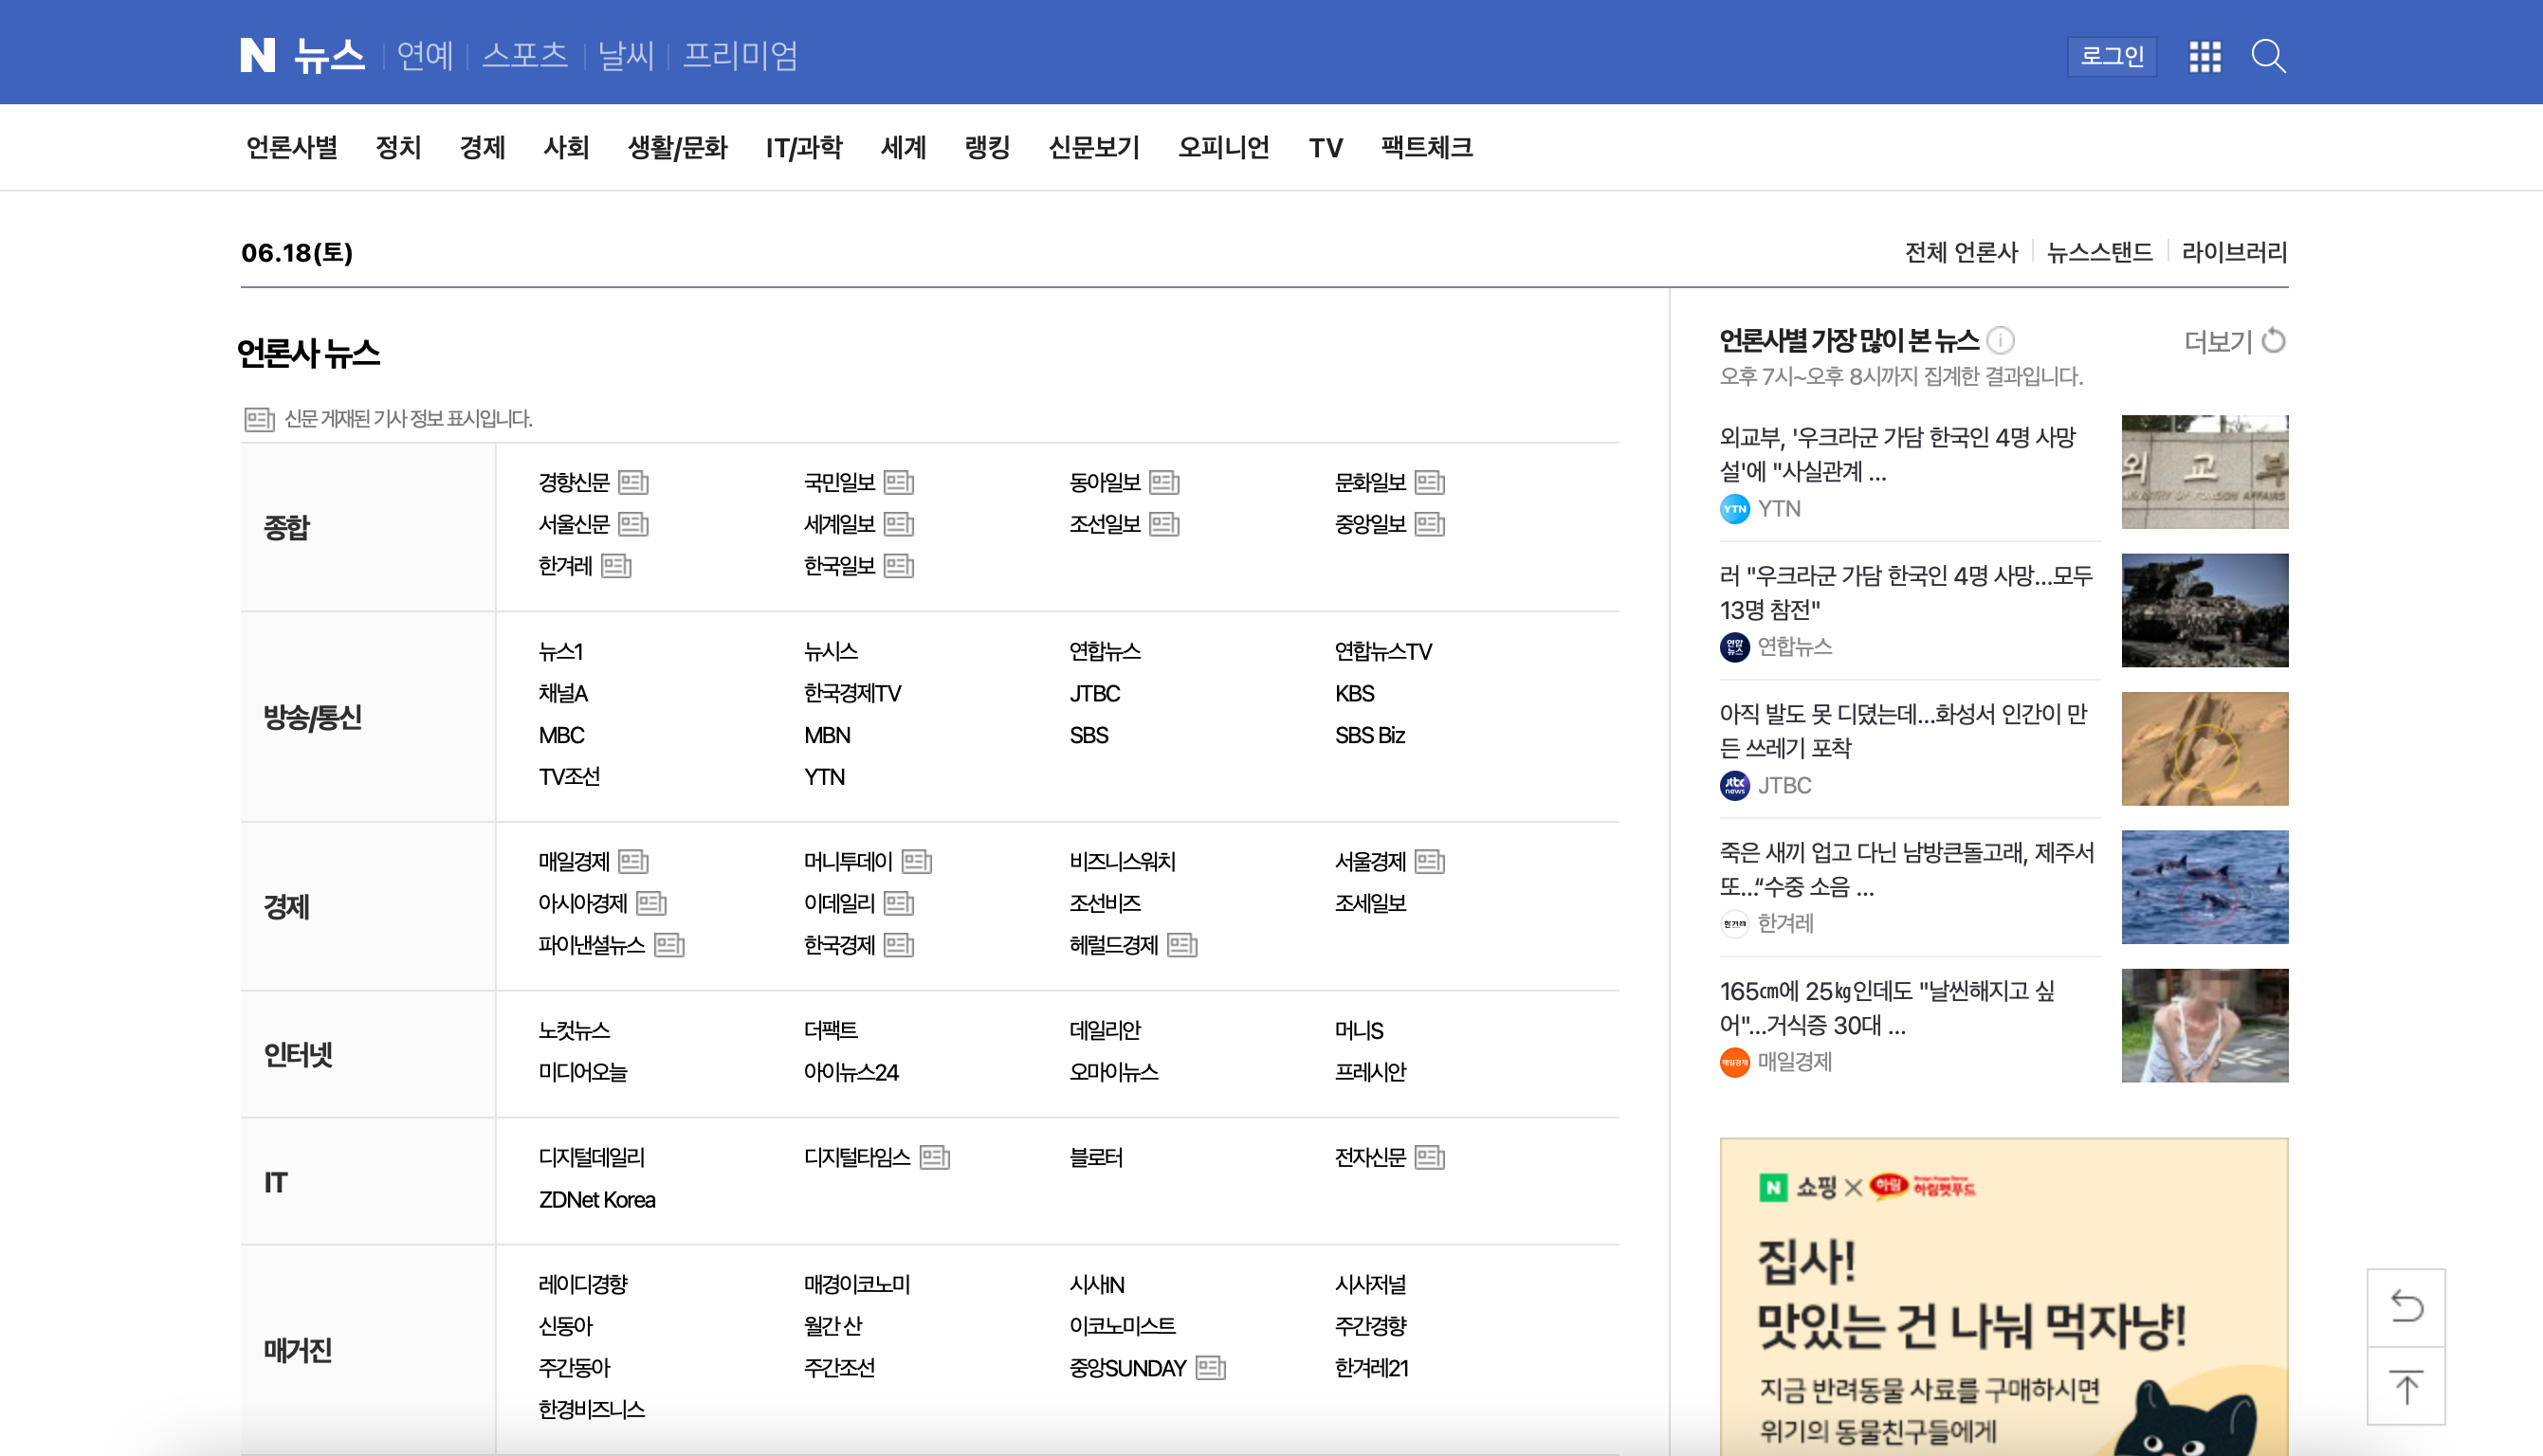Open the tank photo thumbnail
2543x1456 pixels.
[x=2204, y=611]
